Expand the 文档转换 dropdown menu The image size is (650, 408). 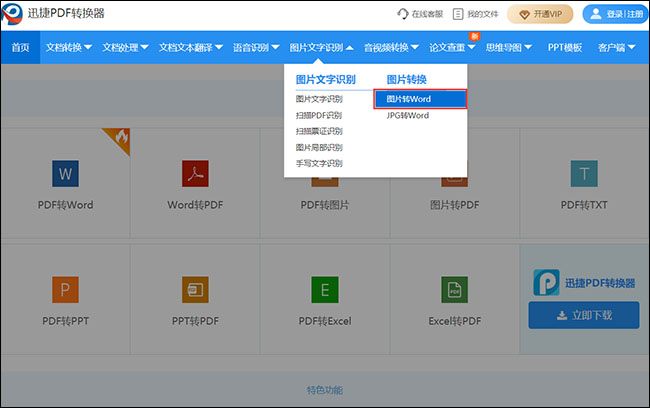coord(69,47)
